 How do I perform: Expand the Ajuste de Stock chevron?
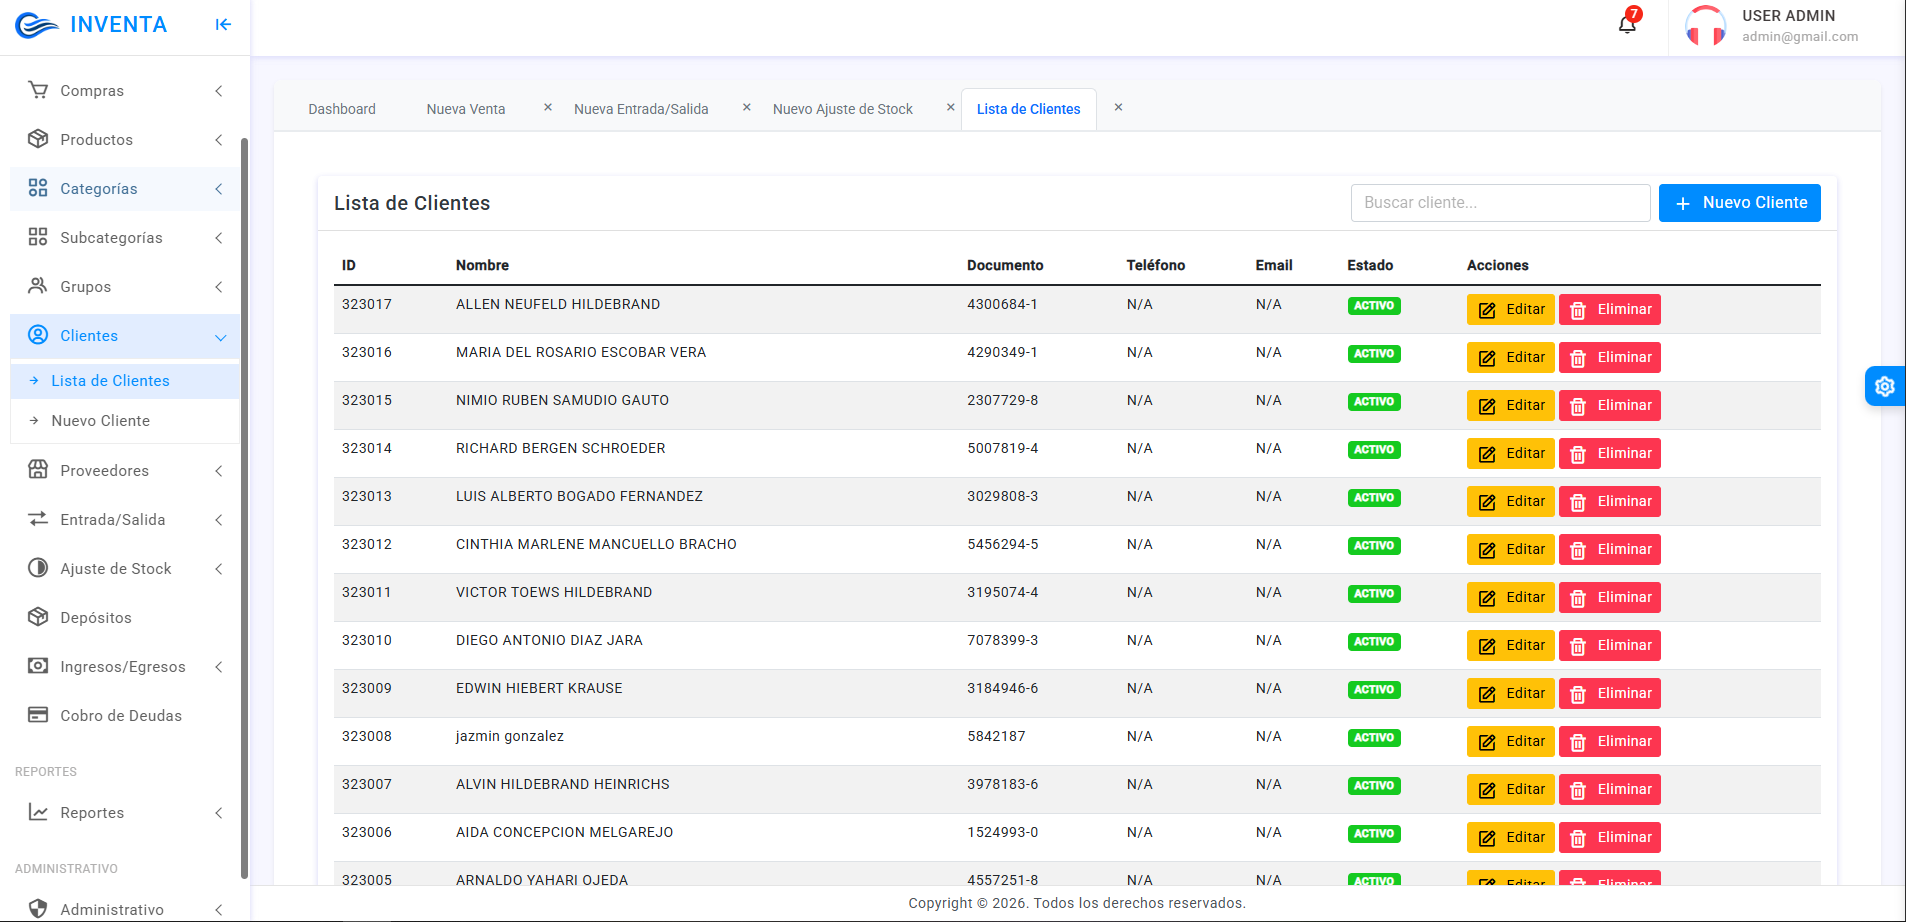[218, 569]
